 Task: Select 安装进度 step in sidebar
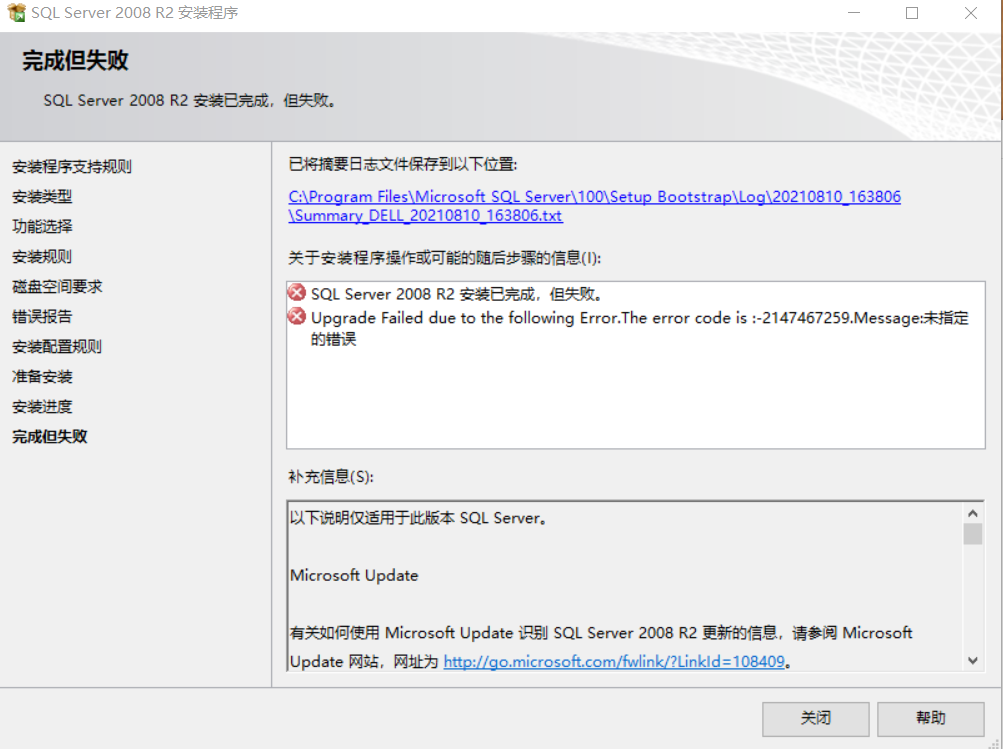pos(42,407)
